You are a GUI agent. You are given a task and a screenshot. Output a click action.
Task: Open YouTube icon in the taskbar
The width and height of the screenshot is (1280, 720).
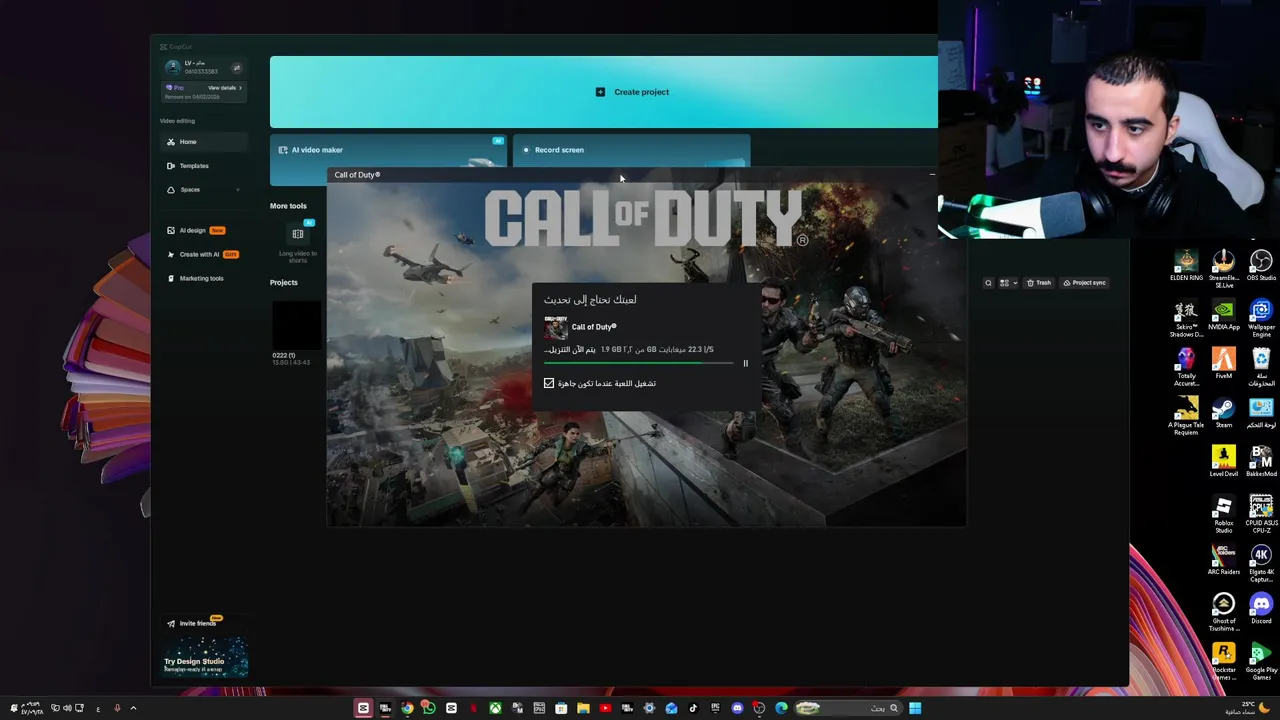(x=605, y=708)
